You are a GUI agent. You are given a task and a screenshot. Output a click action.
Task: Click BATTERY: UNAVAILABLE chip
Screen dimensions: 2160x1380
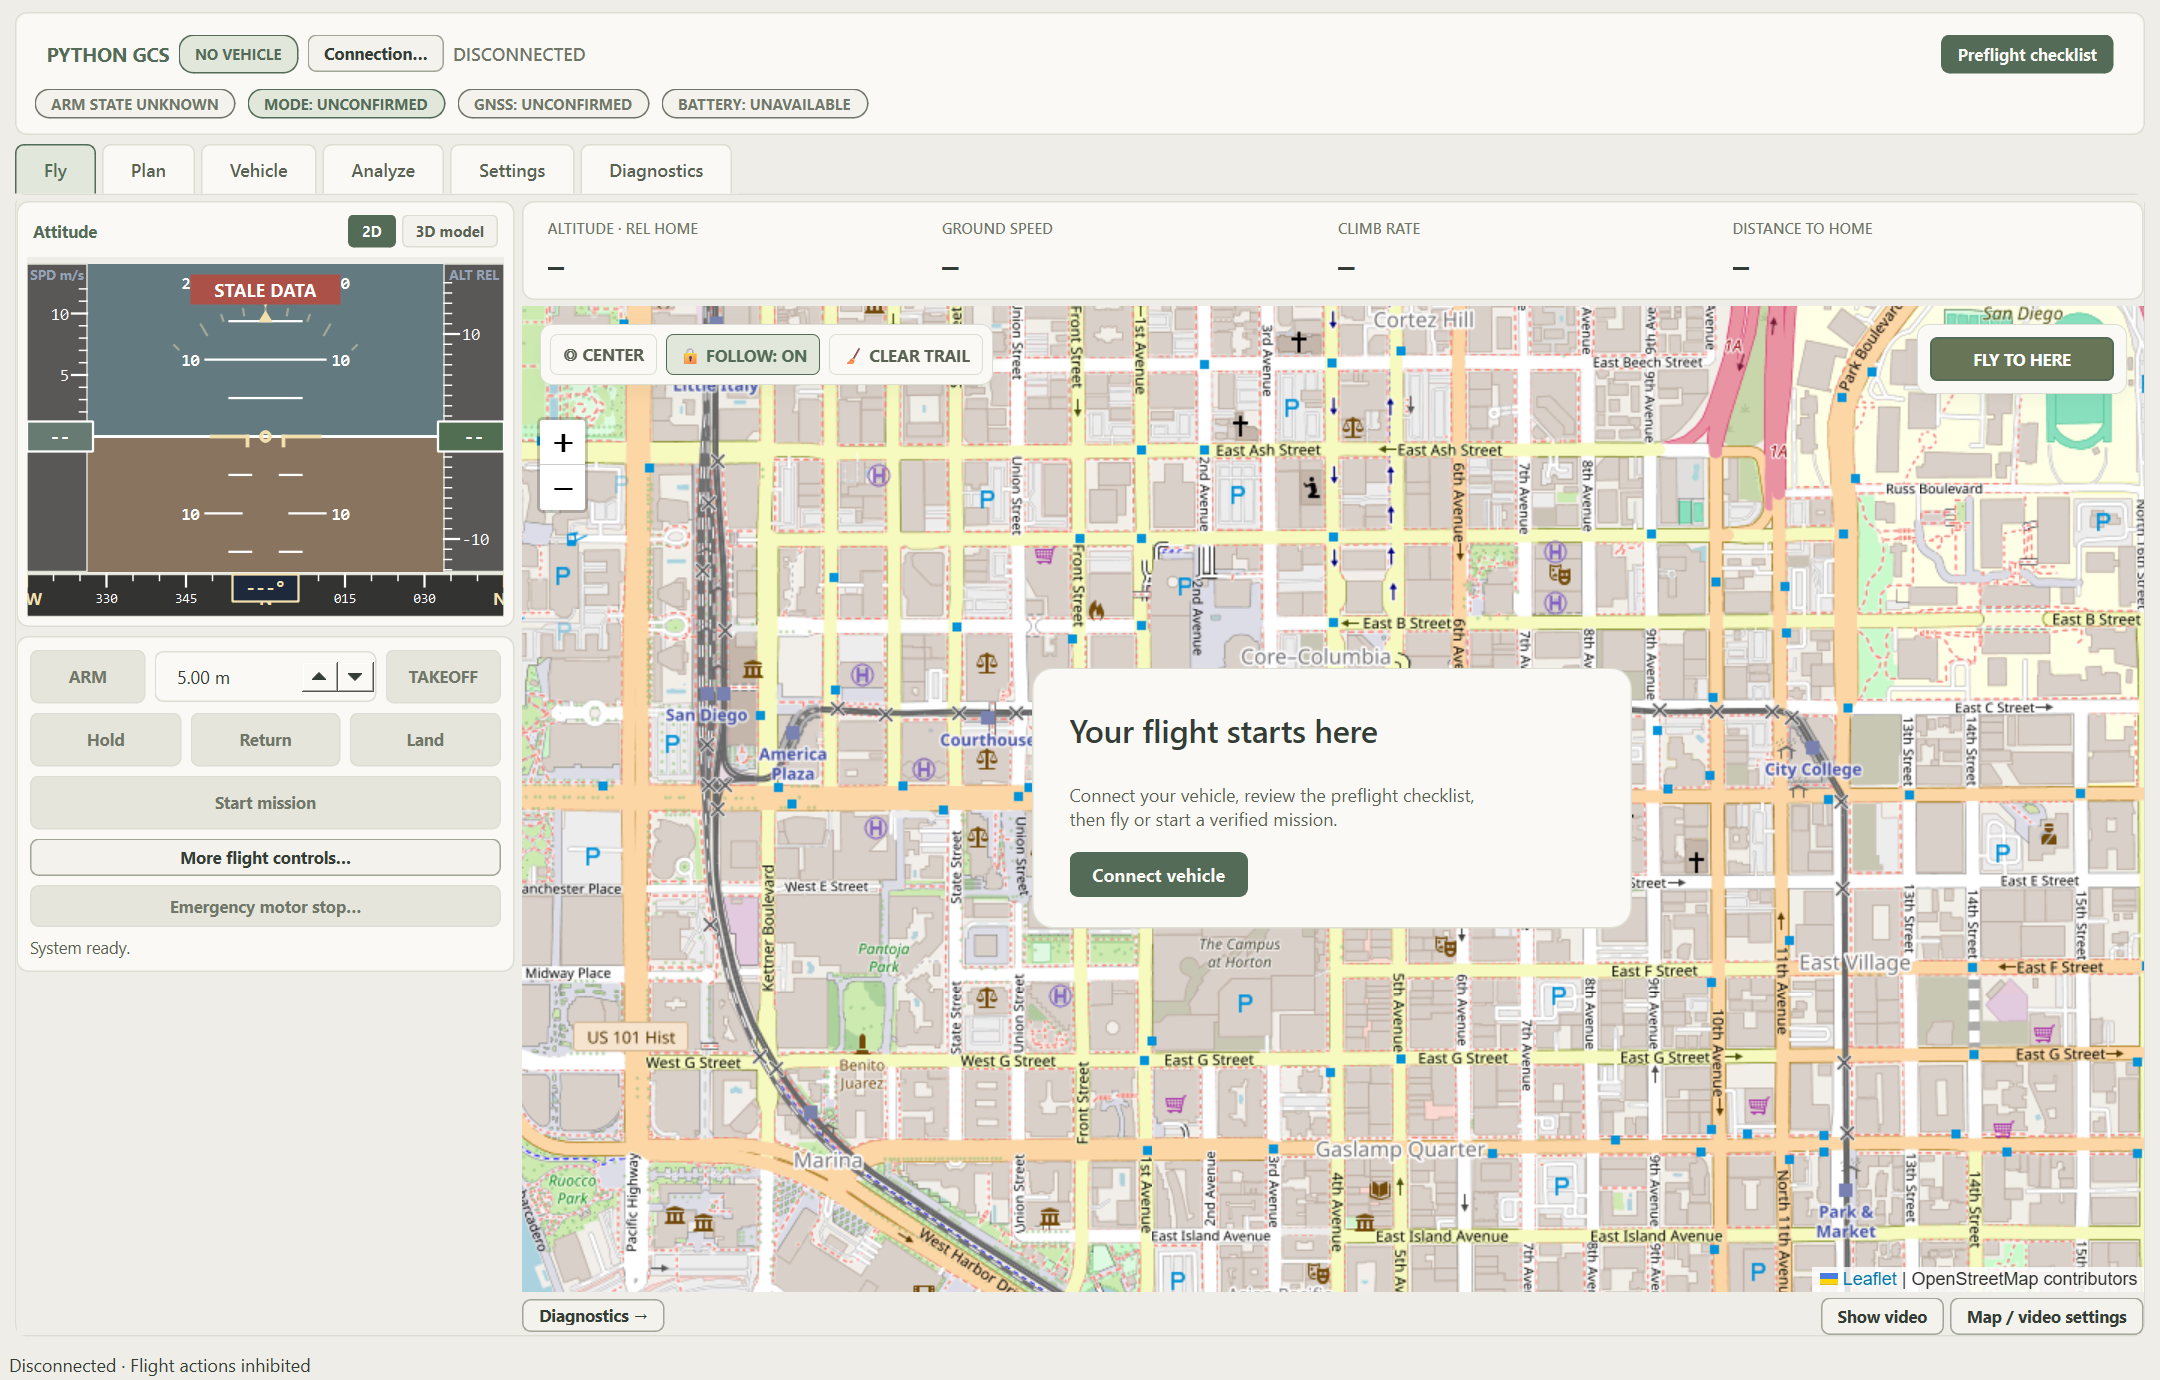[x=764, y=104]
